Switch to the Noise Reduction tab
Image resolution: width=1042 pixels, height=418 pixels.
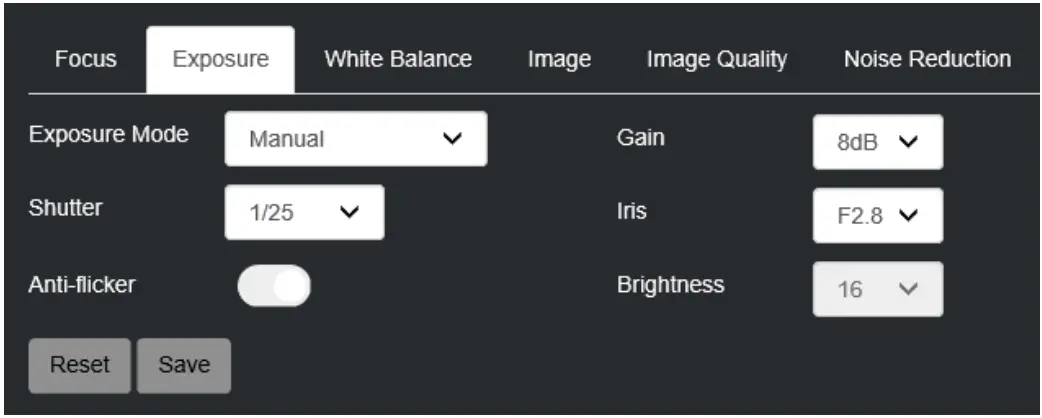pyautogui.click(x=927, y=59)
